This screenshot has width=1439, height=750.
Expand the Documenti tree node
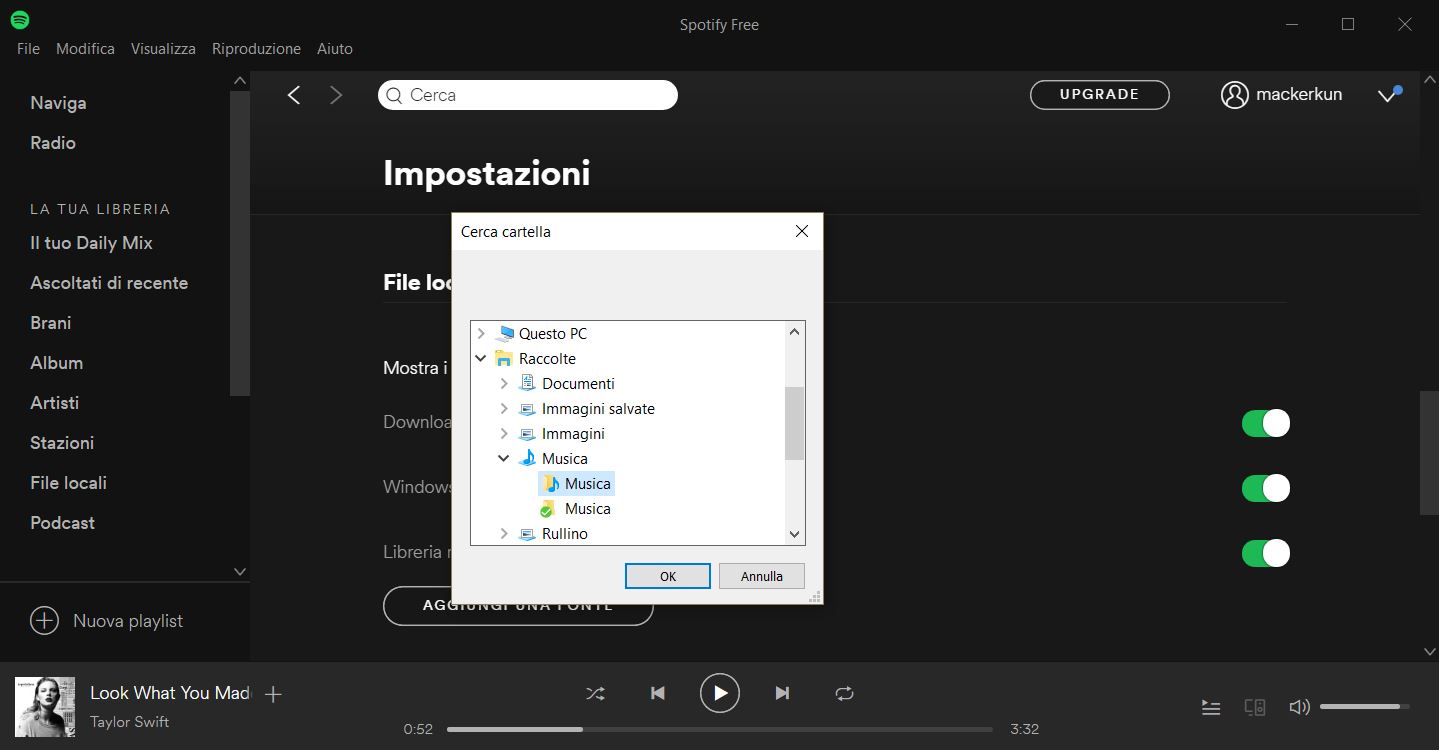504,384
